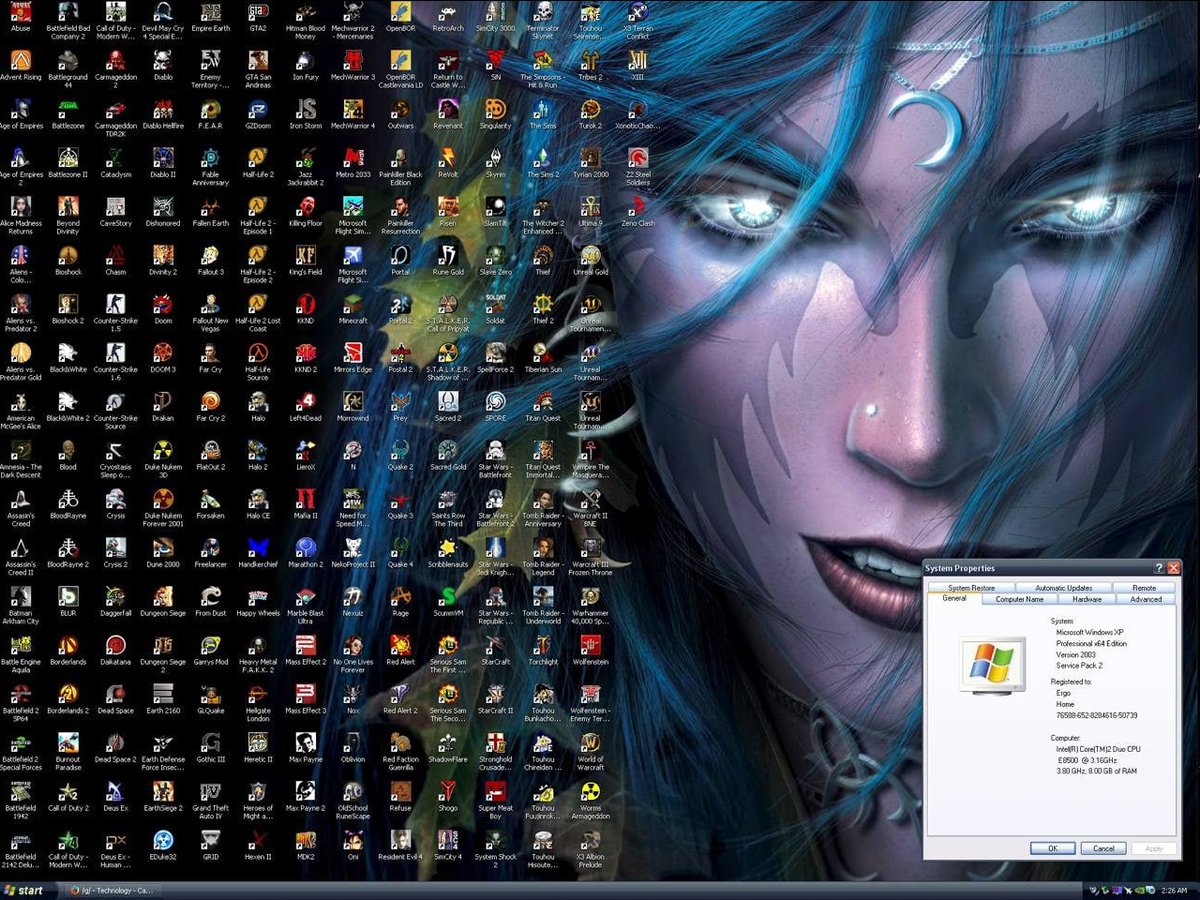Image resolution: width=1200 pixels, height=900 pixels.
Task: Open the Zeno Clash shortcut
Action: (638, 212)
